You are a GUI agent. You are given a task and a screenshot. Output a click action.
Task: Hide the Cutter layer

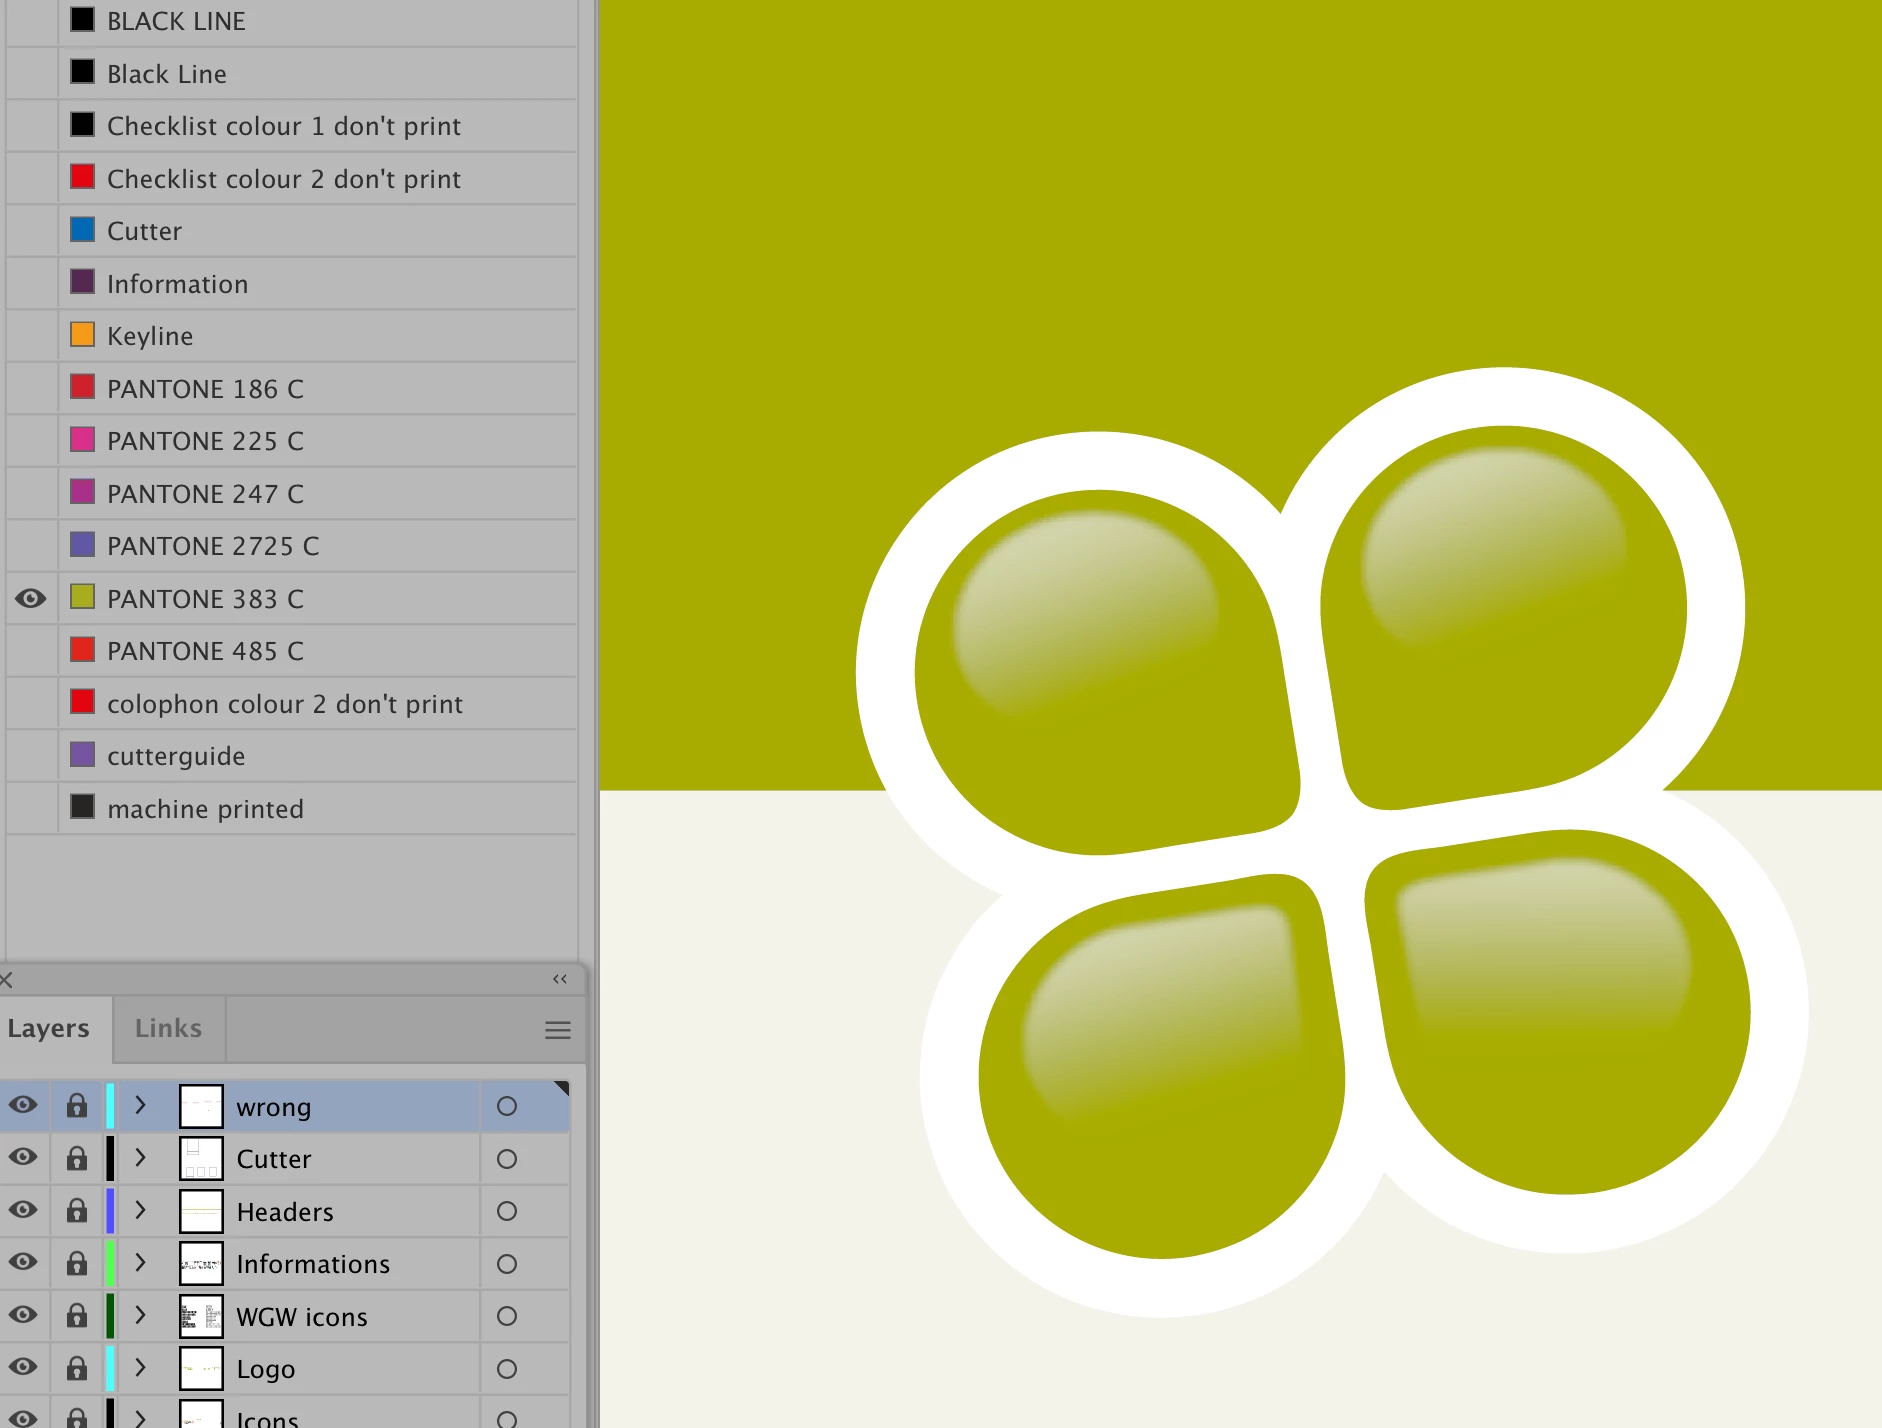pos(23,1157)
